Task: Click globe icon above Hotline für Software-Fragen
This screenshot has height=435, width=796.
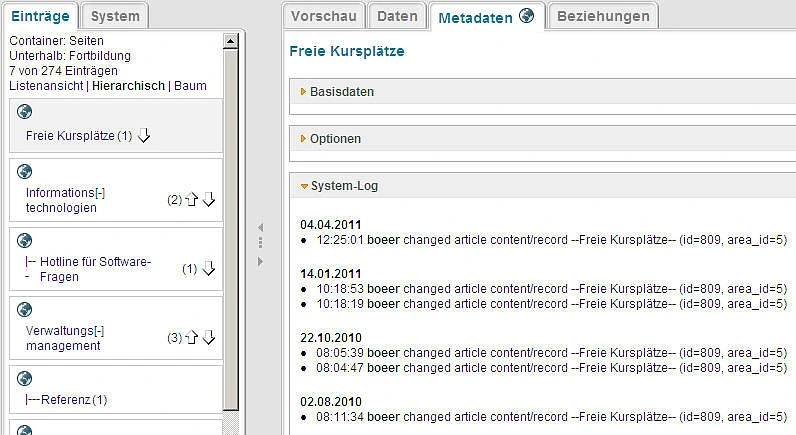Action: click(26, 240)
